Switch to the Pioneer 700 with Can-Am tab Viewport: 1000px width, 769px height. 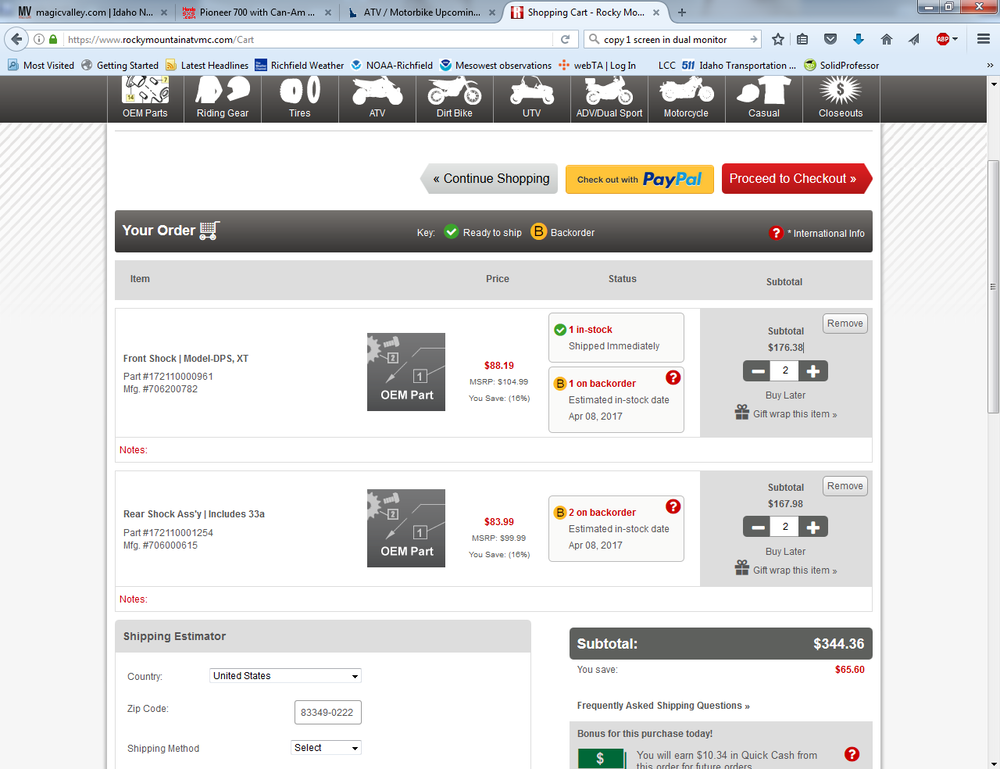[256, 12]
